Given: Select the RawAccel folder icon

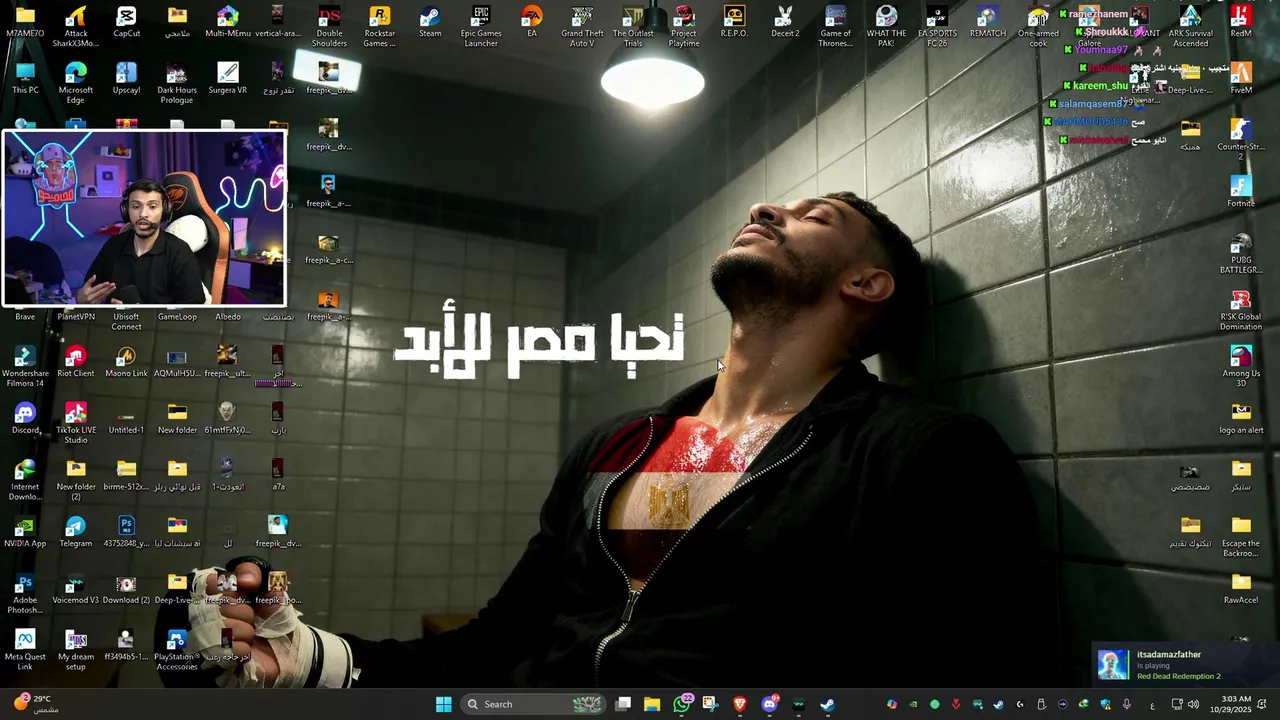Looking at the screenshot, I should (x=1241, y=589).
